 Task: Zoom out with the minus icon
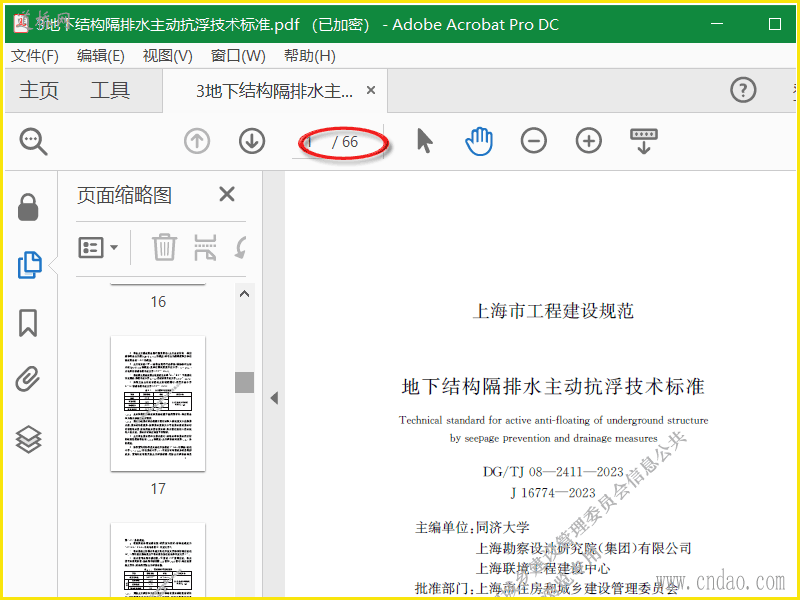point(534,141)
